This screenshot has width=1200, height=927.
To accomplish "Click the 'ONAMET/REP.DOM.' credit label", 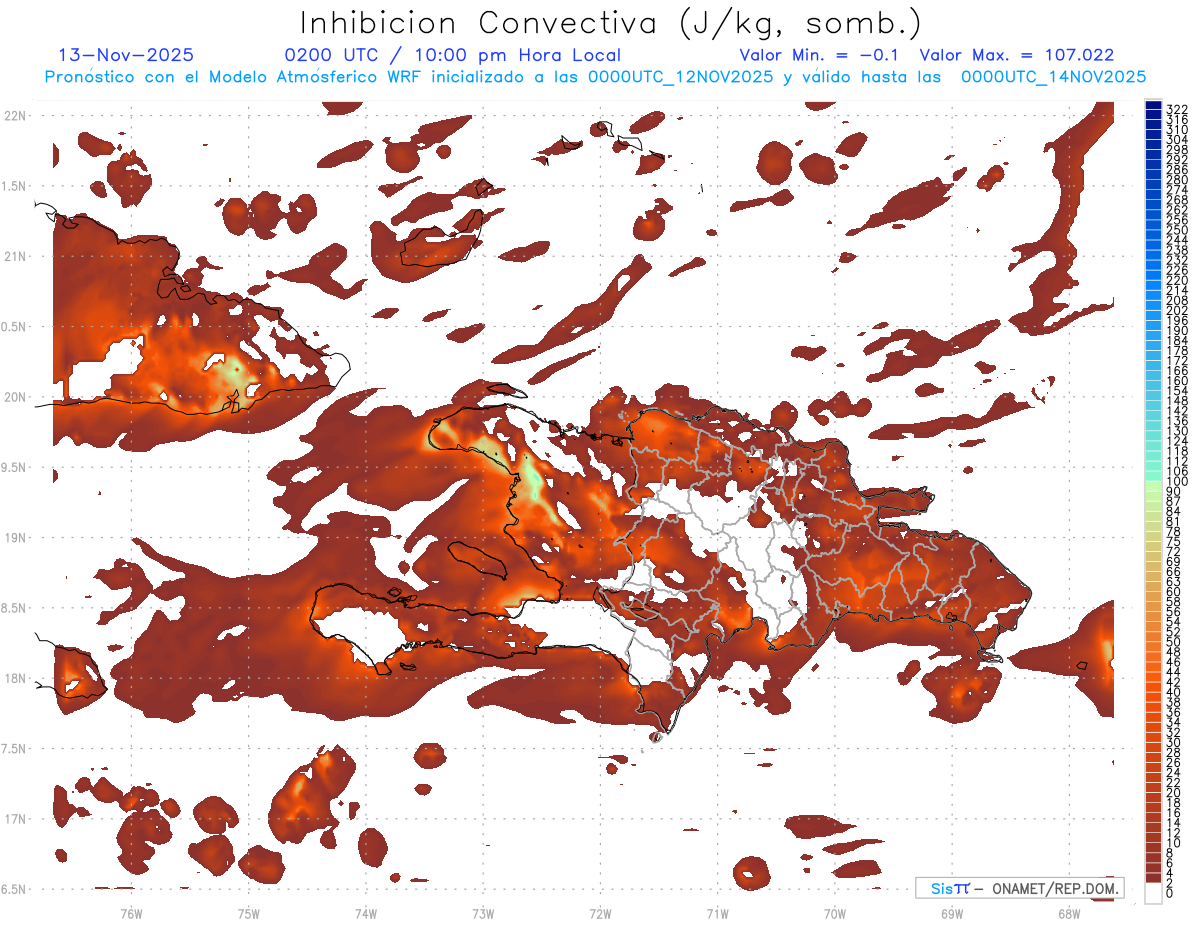I will point(1055,888).
